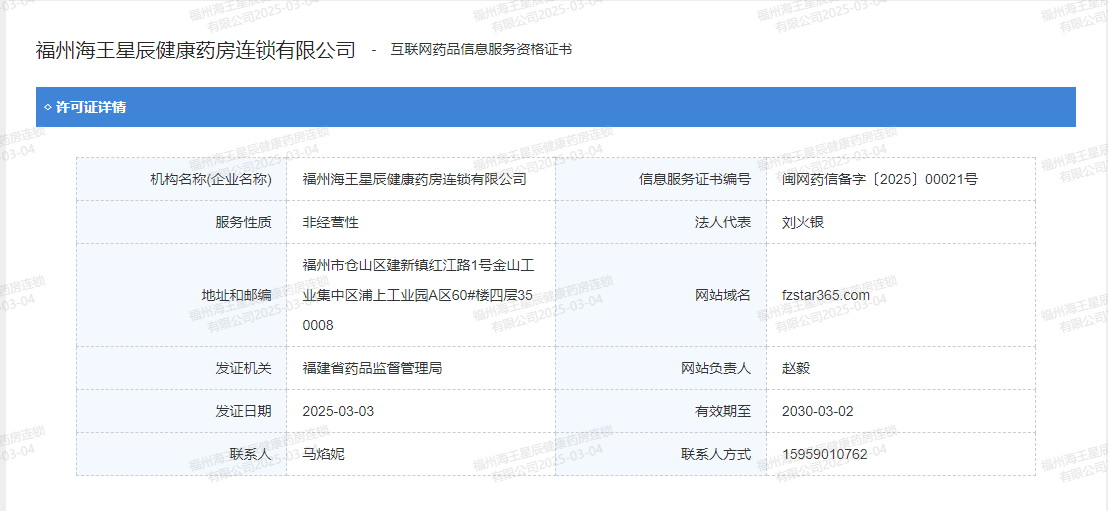Click the 许可证详情 section header

(x=555, y=107)
